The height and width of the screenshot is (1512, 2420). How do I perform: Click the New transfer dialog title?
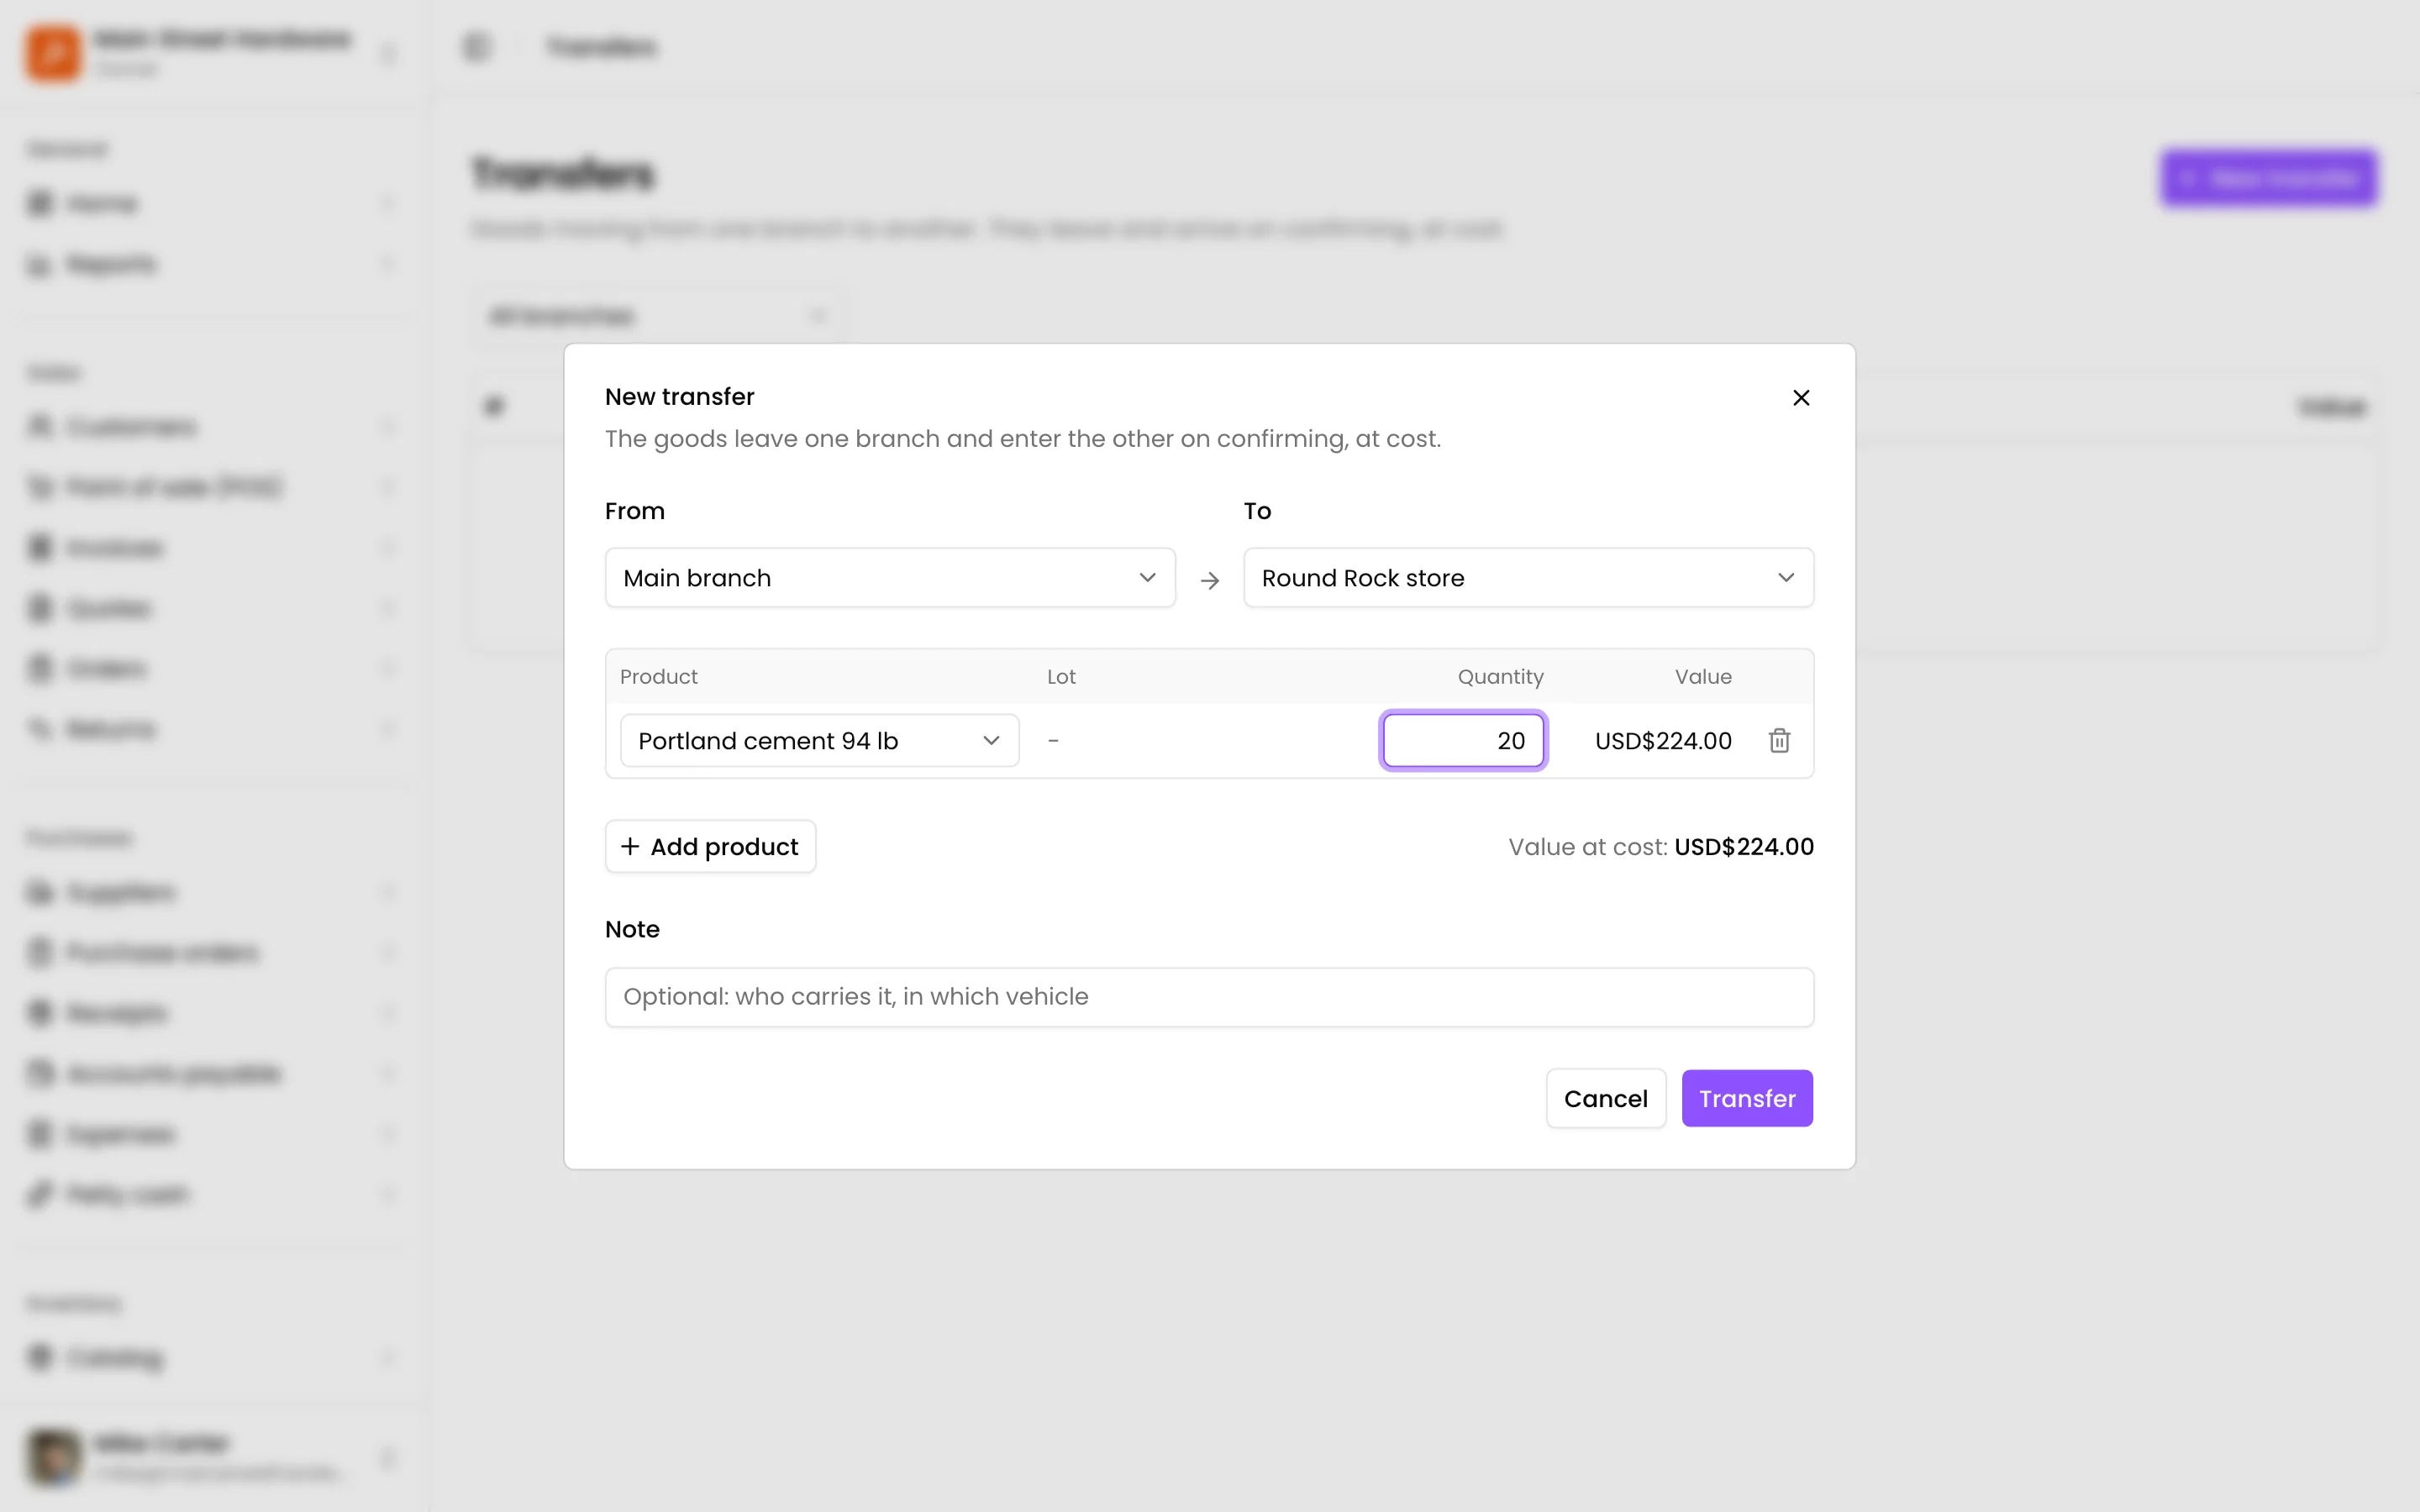(680, 397)
